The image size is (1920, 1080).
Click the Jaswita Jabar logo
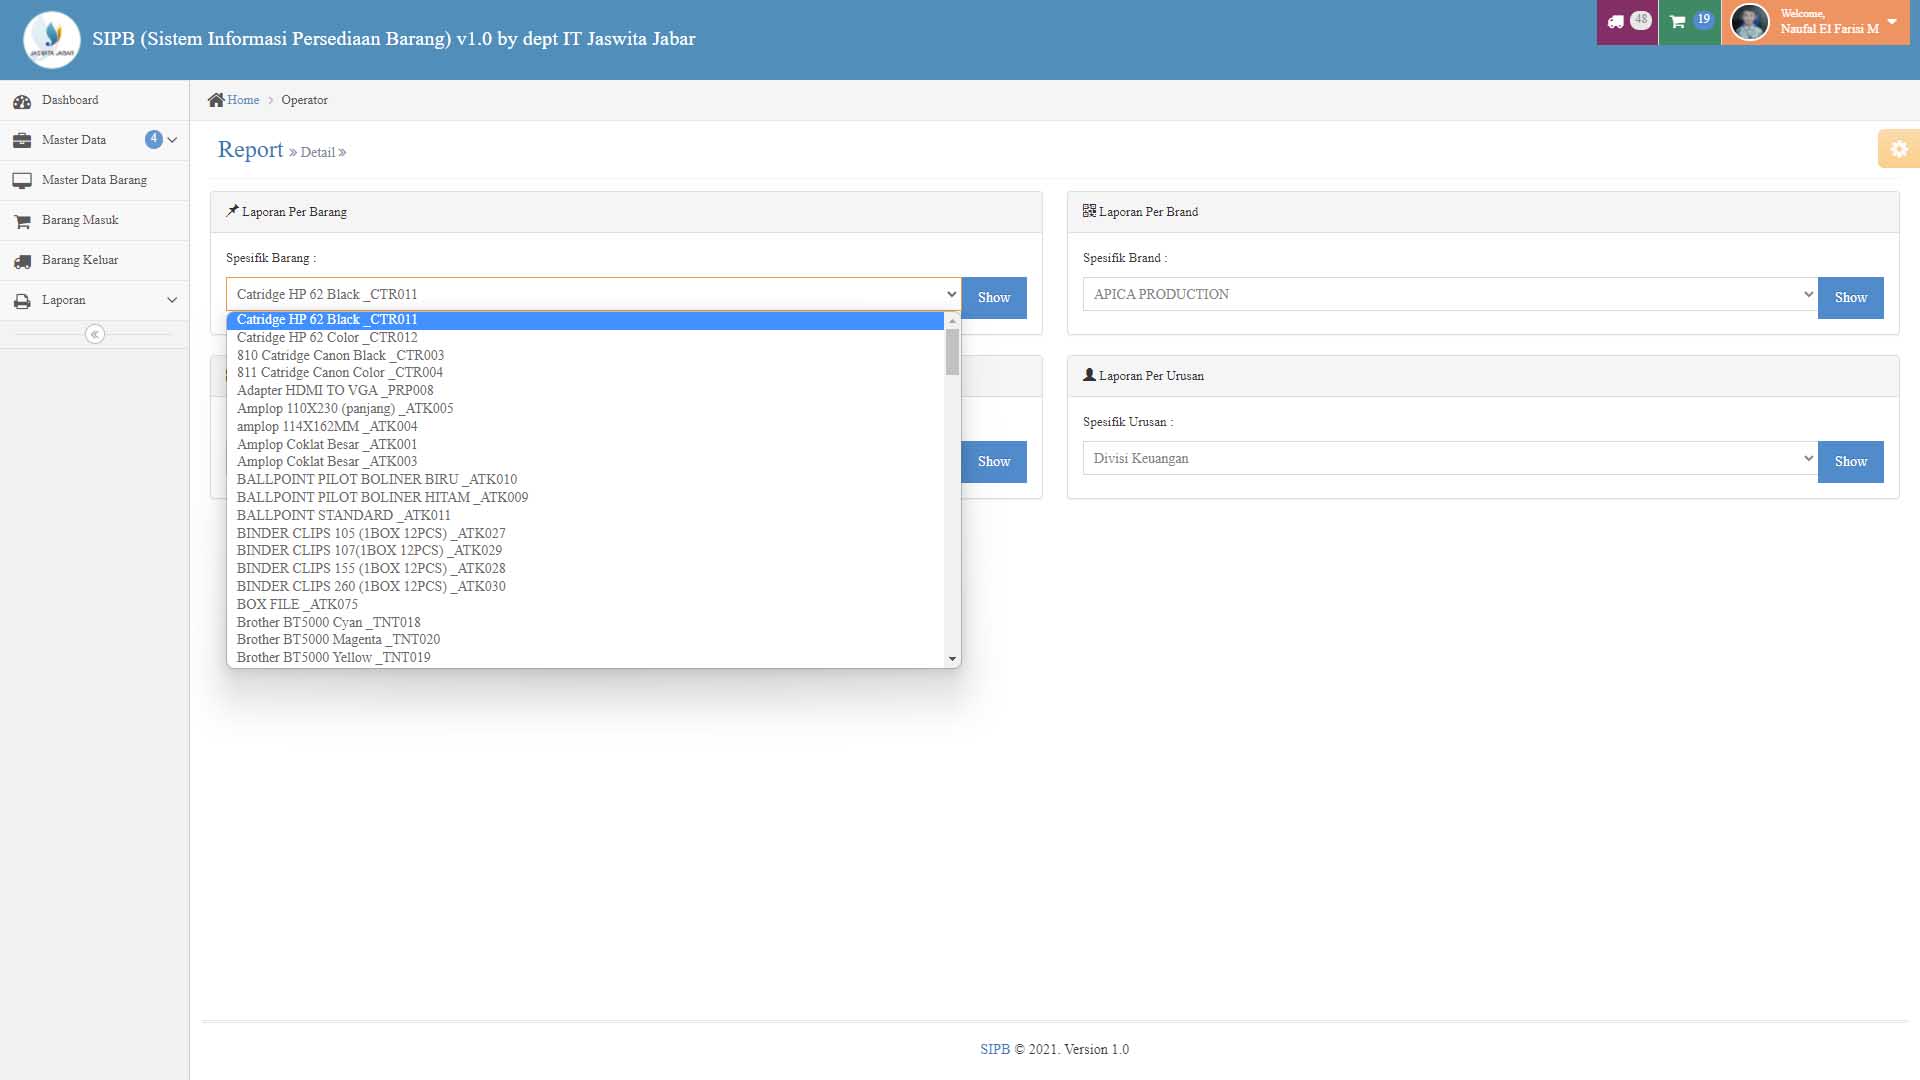point(52,40)
